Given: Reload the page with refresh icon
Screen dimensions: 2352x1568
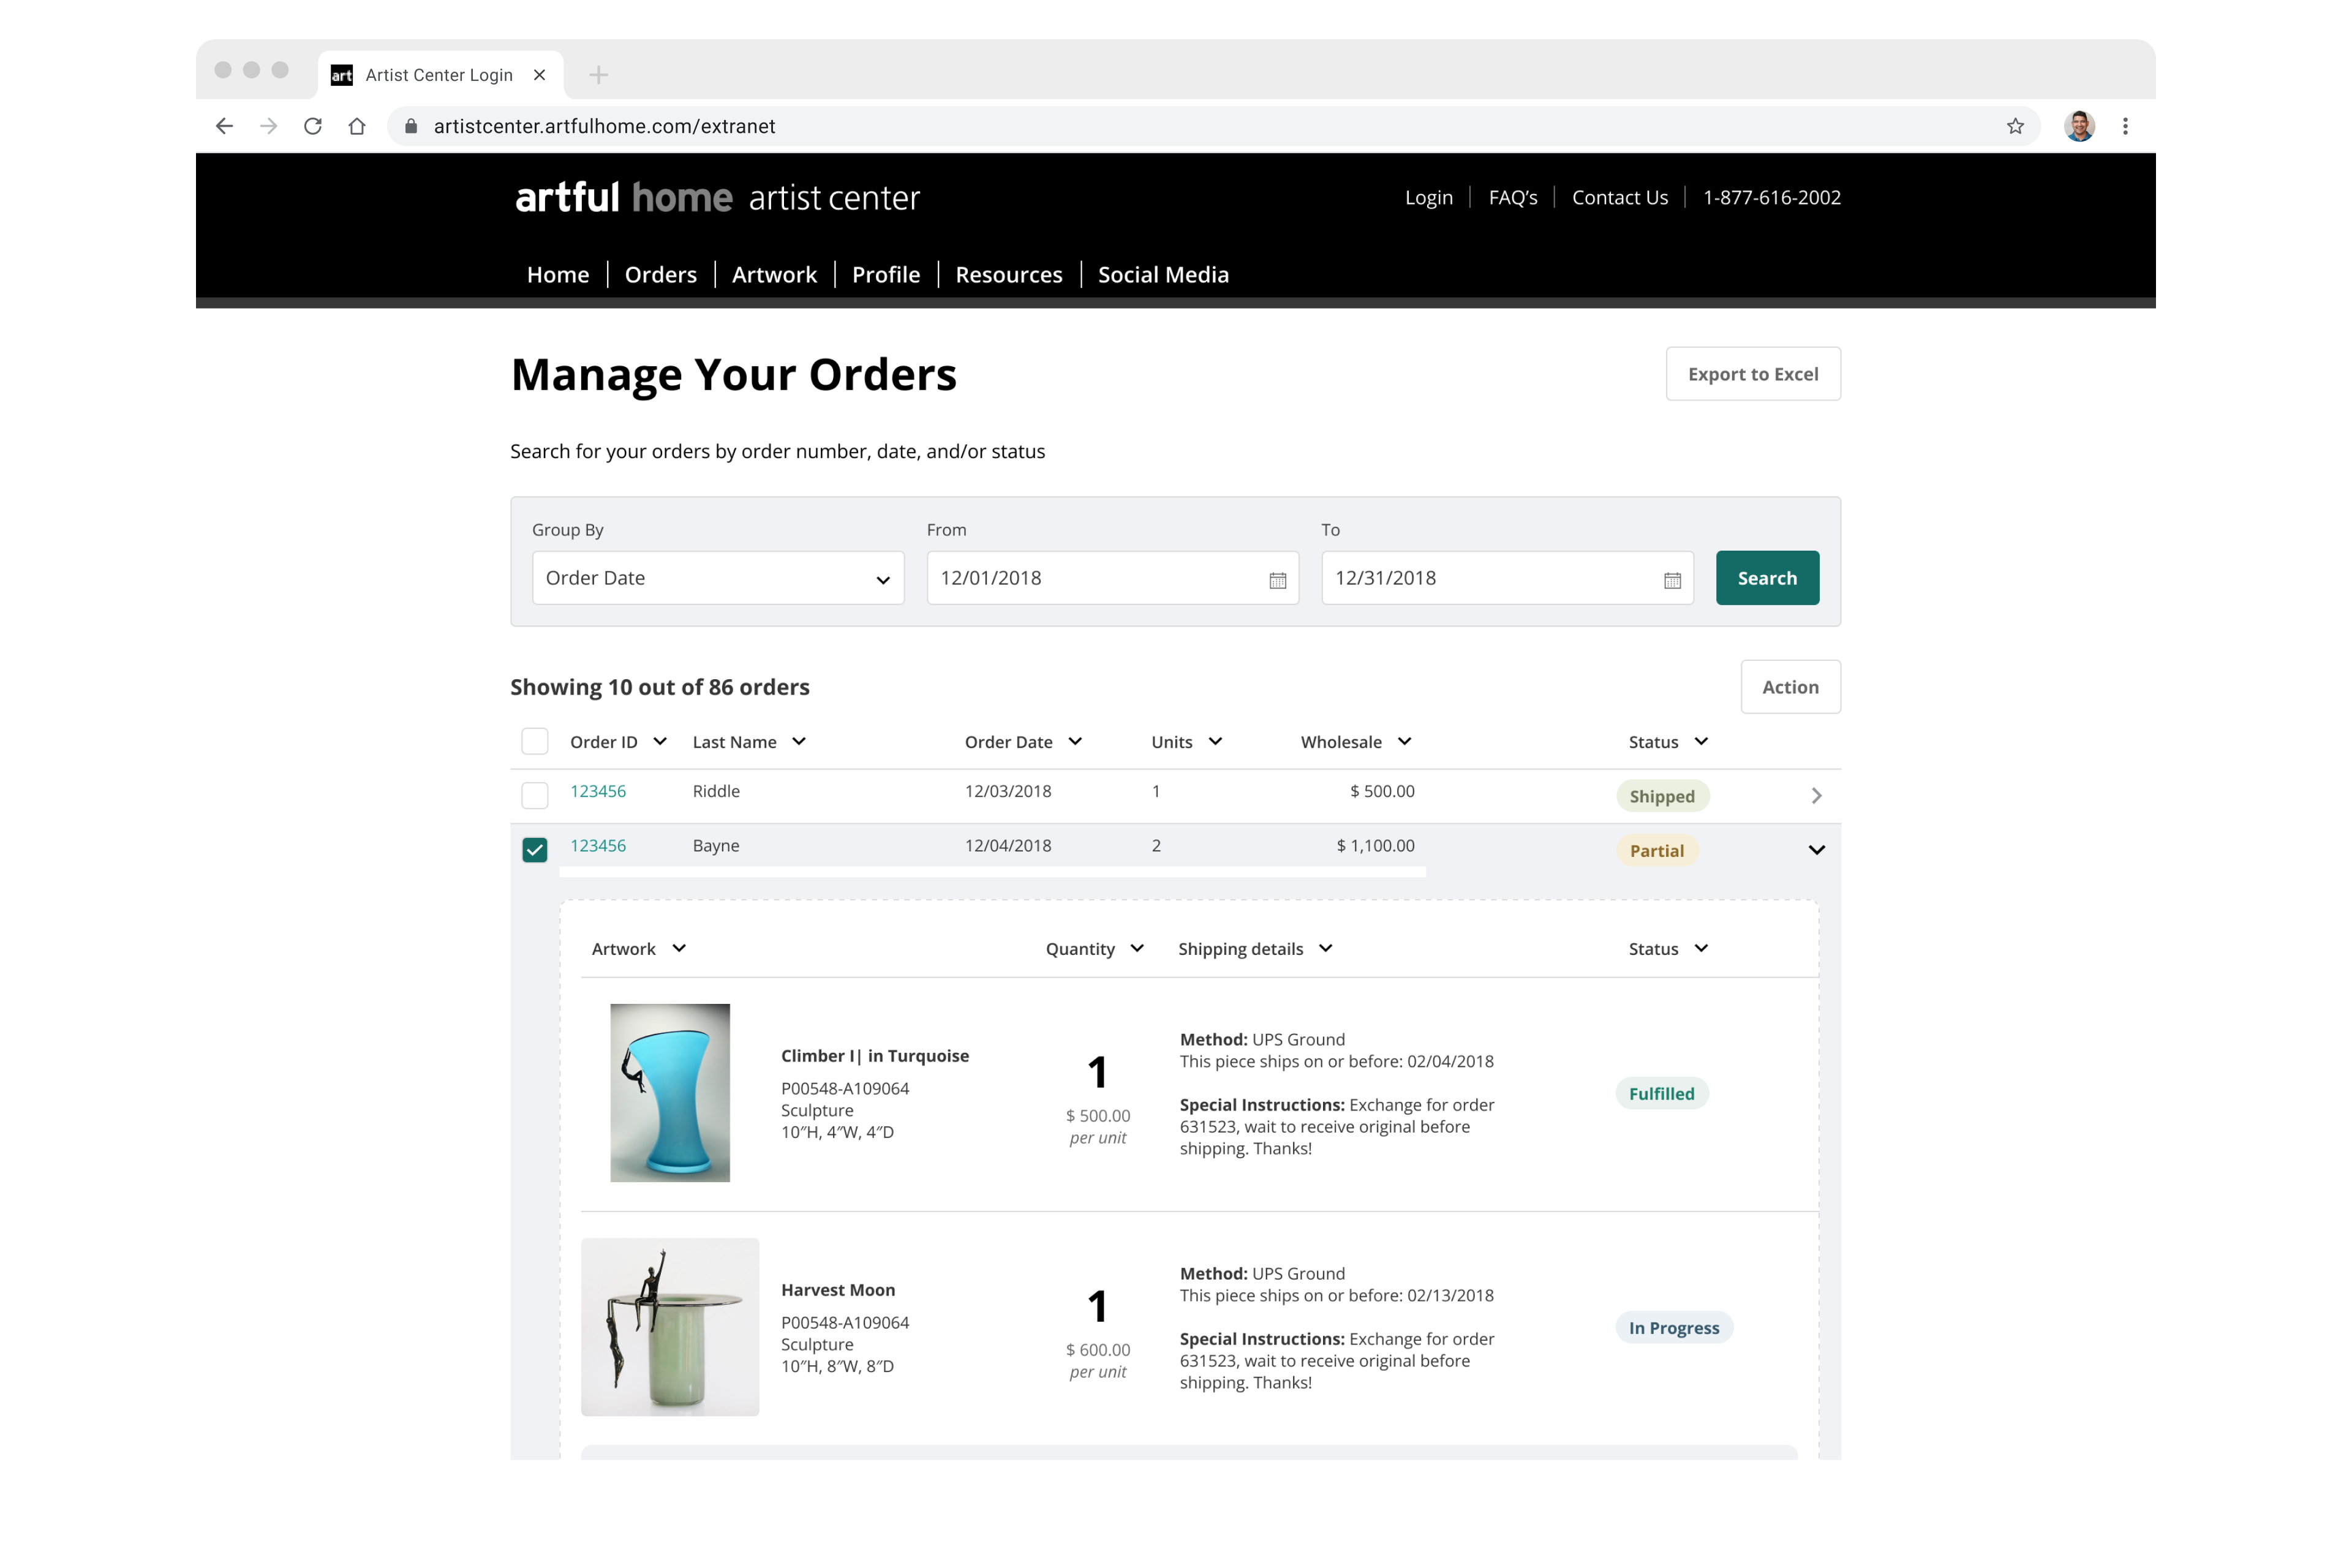Looking at the screenshot, I should pos(313,126).
